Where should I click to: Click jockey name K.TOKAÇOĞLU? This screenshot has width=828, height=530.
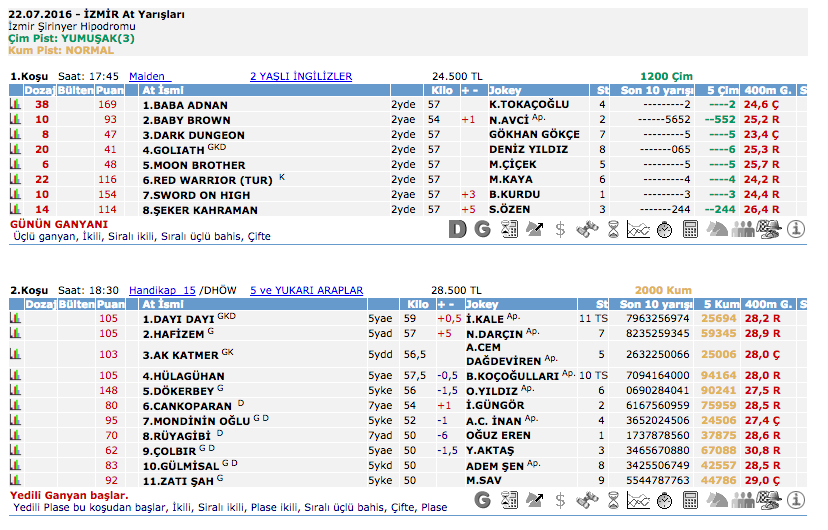pos(528,104)
